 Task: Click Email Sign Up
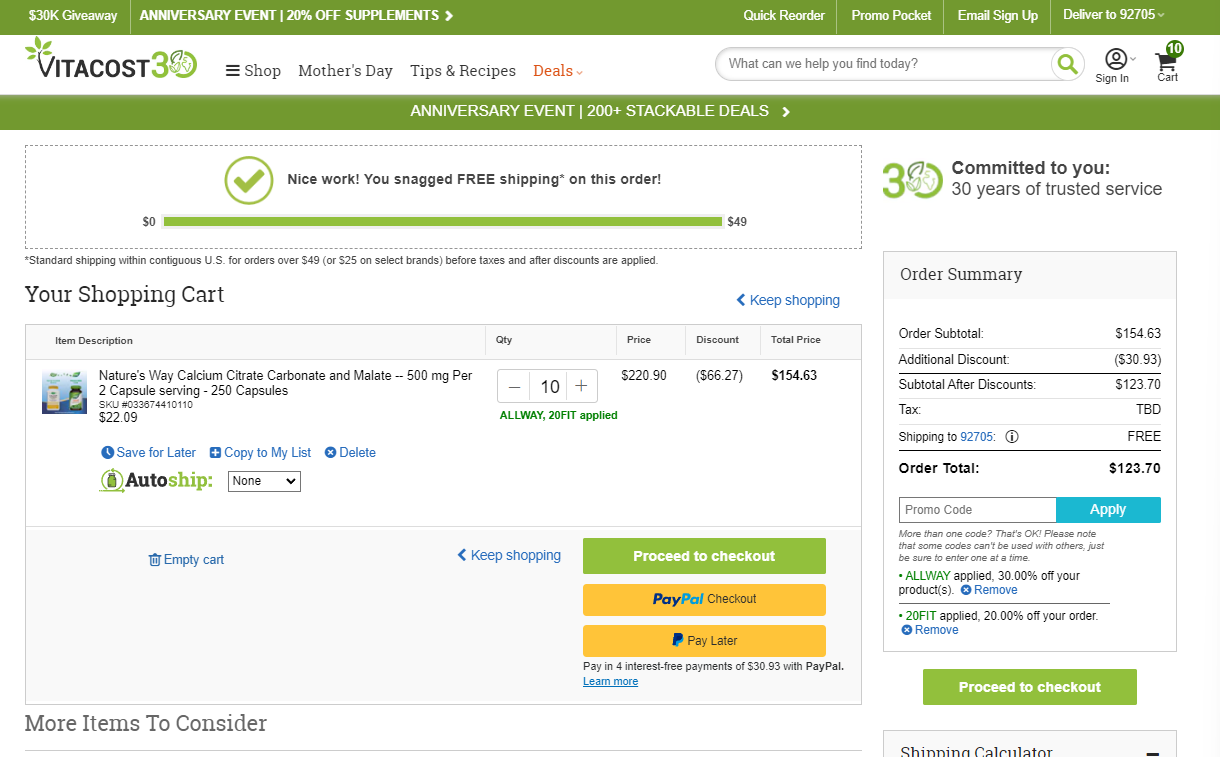click(x=998, y=15)
